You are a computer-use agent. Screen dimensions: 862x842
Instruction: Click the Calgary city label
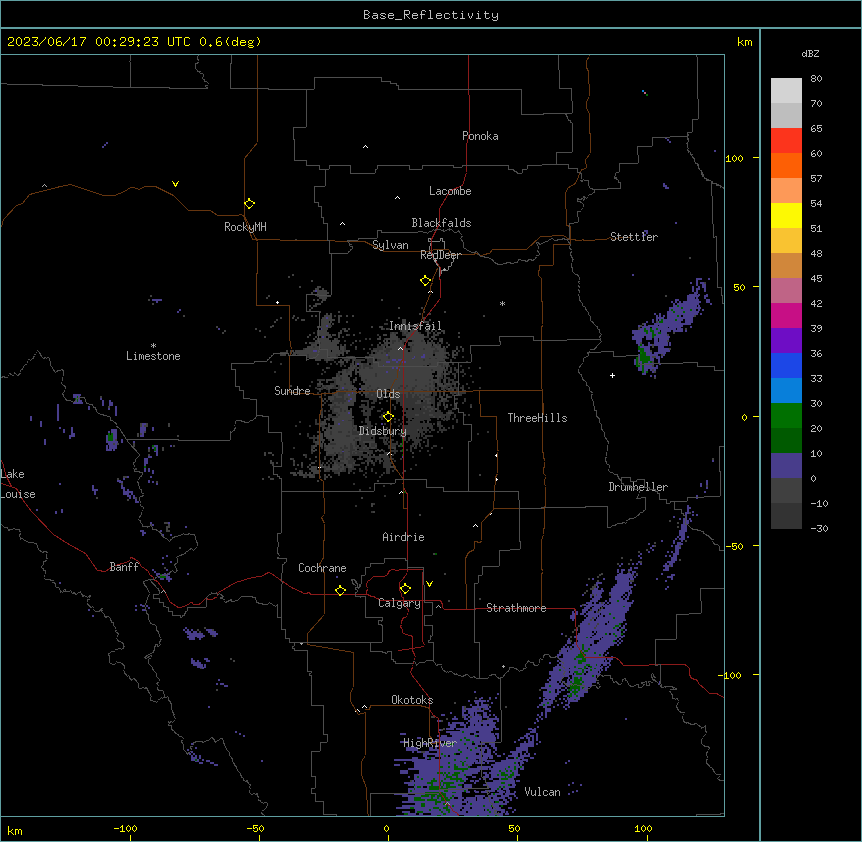399,603
